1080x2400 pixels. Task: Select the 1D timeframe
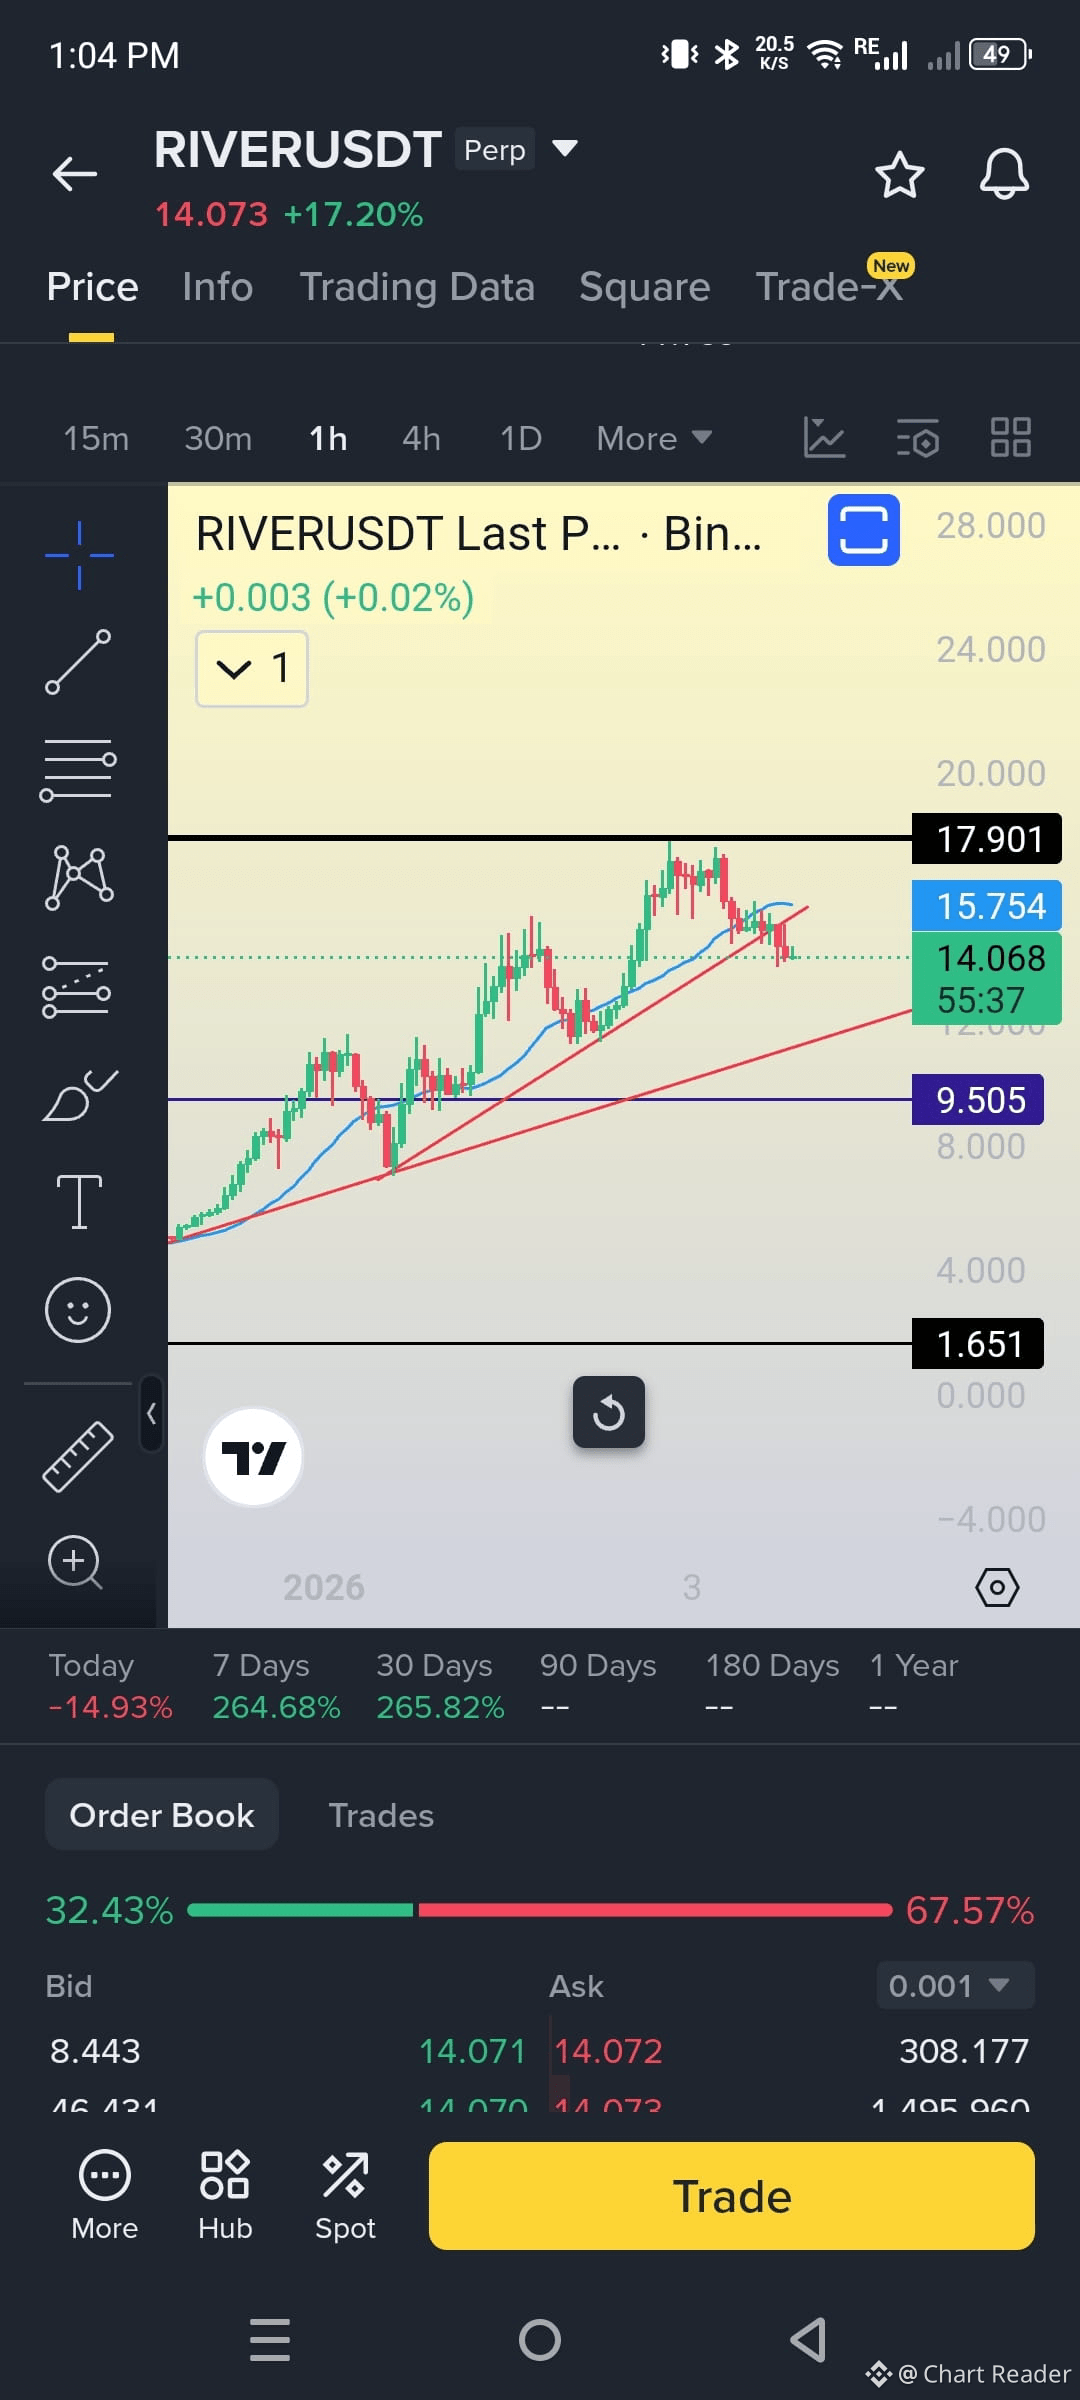pos(521,438)
